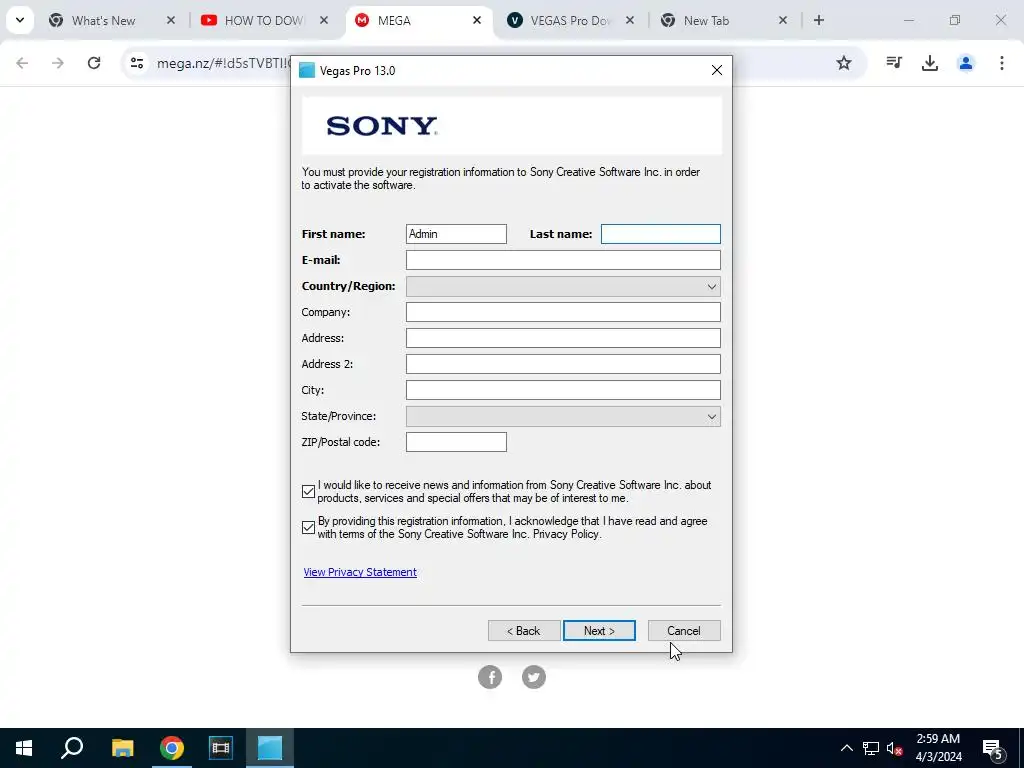Screen dimensions: 1024x768
Task: Expand the State/Province dropdown
Action: click(563, 416)
